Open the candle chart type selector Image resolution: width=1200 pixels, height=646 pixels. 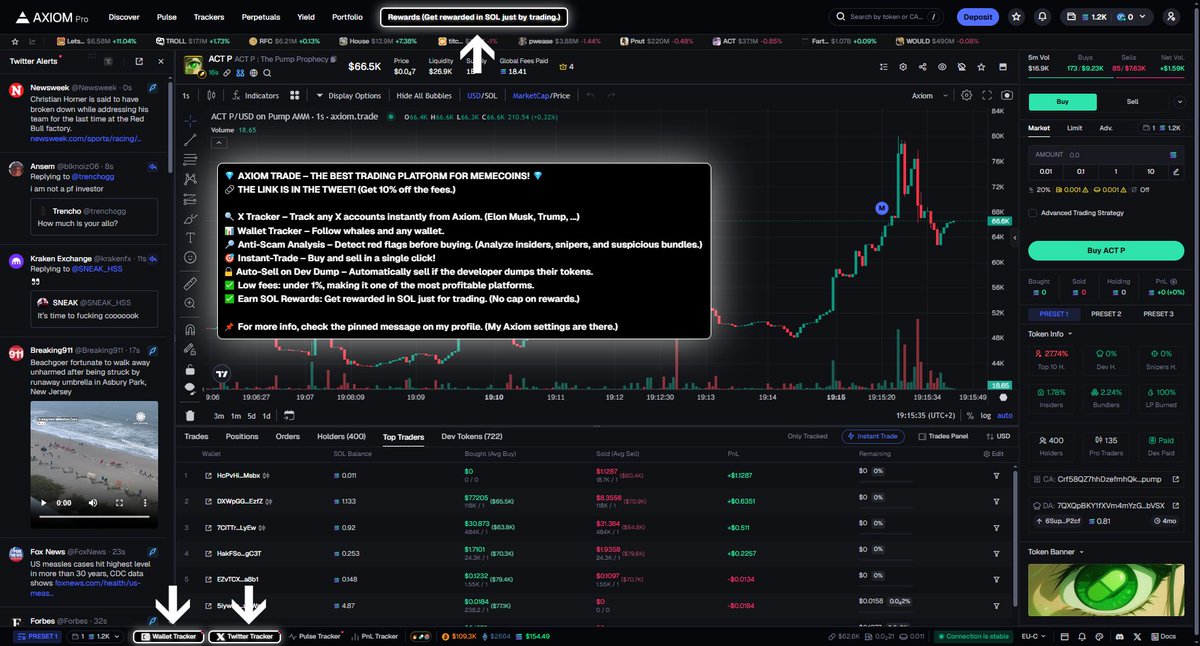pyautogui.click(x=210, y=96)
